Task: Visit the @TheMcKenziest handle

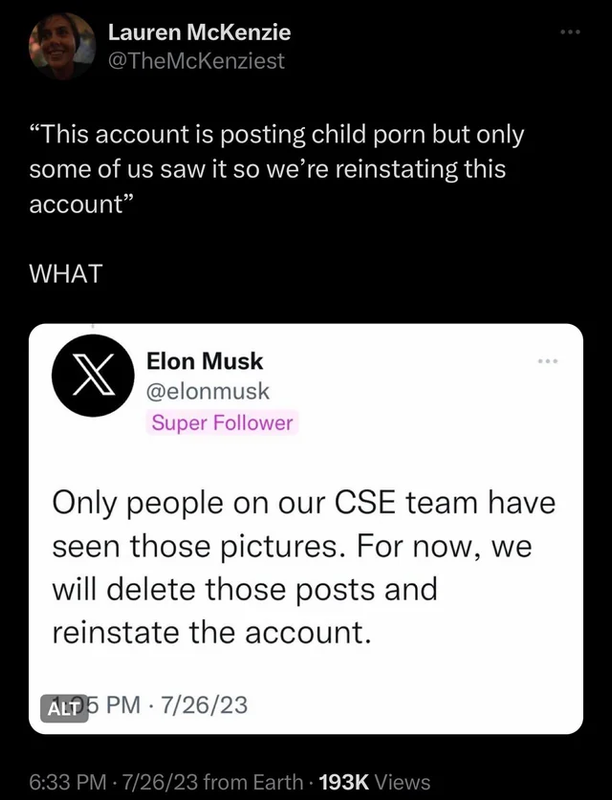Action: point(196,61)
